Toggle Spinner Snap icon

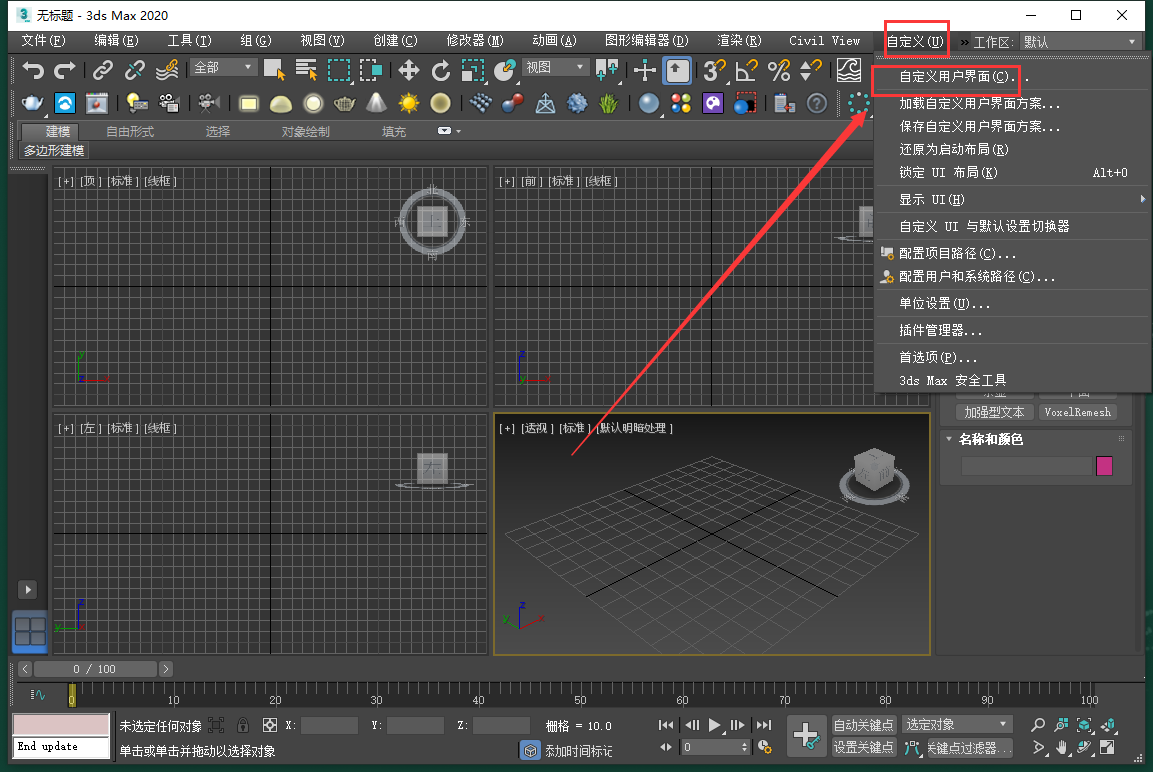(810, 71)
